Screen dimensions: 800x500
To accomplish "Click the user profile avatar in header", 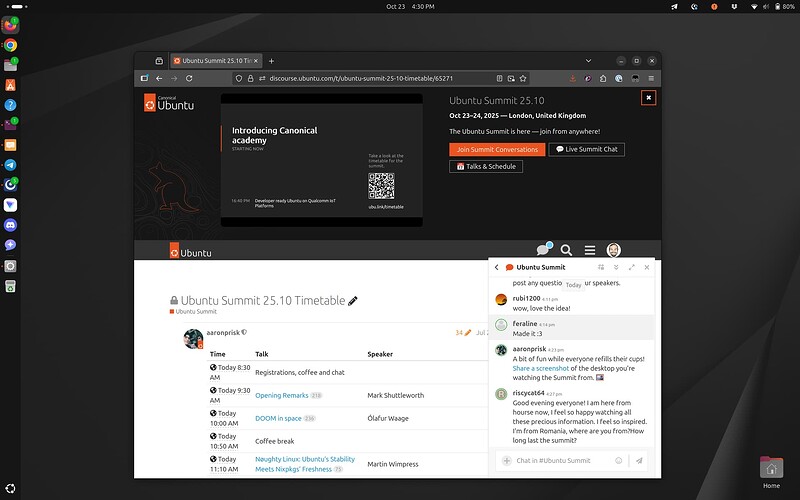I will pos(614,250).
